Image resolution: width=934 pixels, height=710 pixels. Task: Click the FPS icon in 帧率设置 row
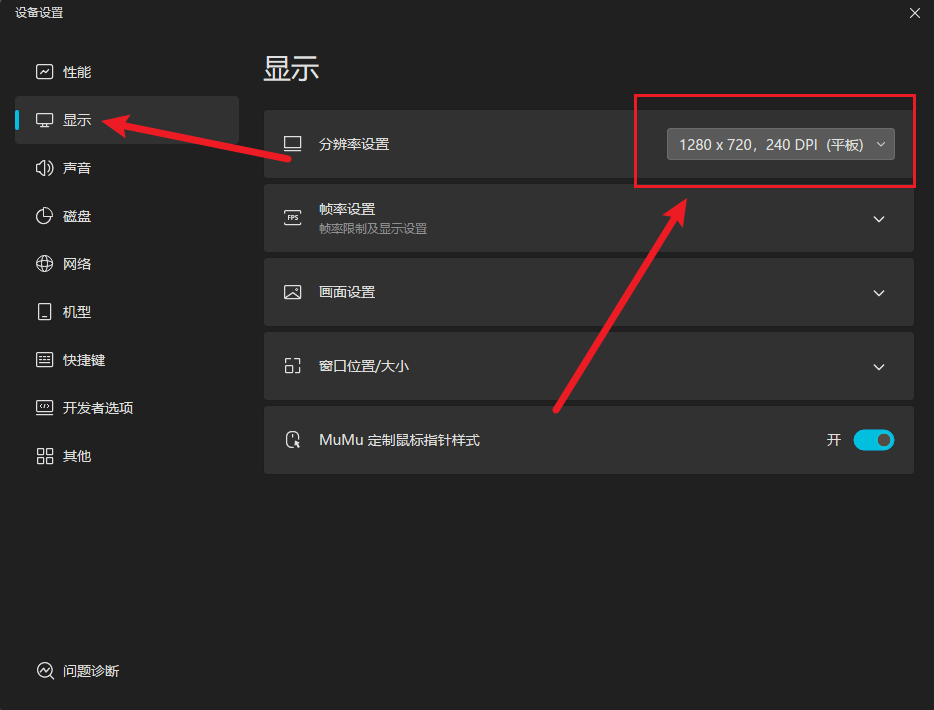coord(292,218)
